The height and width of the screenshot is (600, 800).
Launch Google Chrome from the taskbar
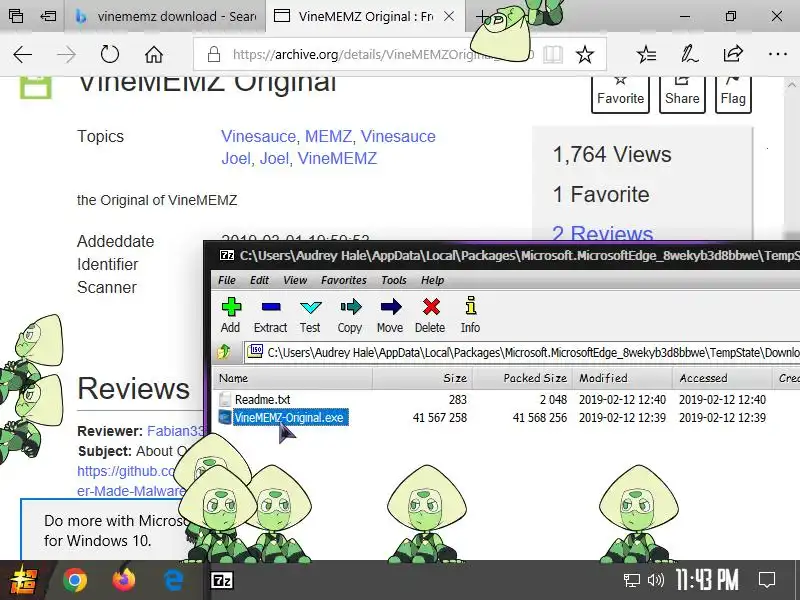point(75,581)
